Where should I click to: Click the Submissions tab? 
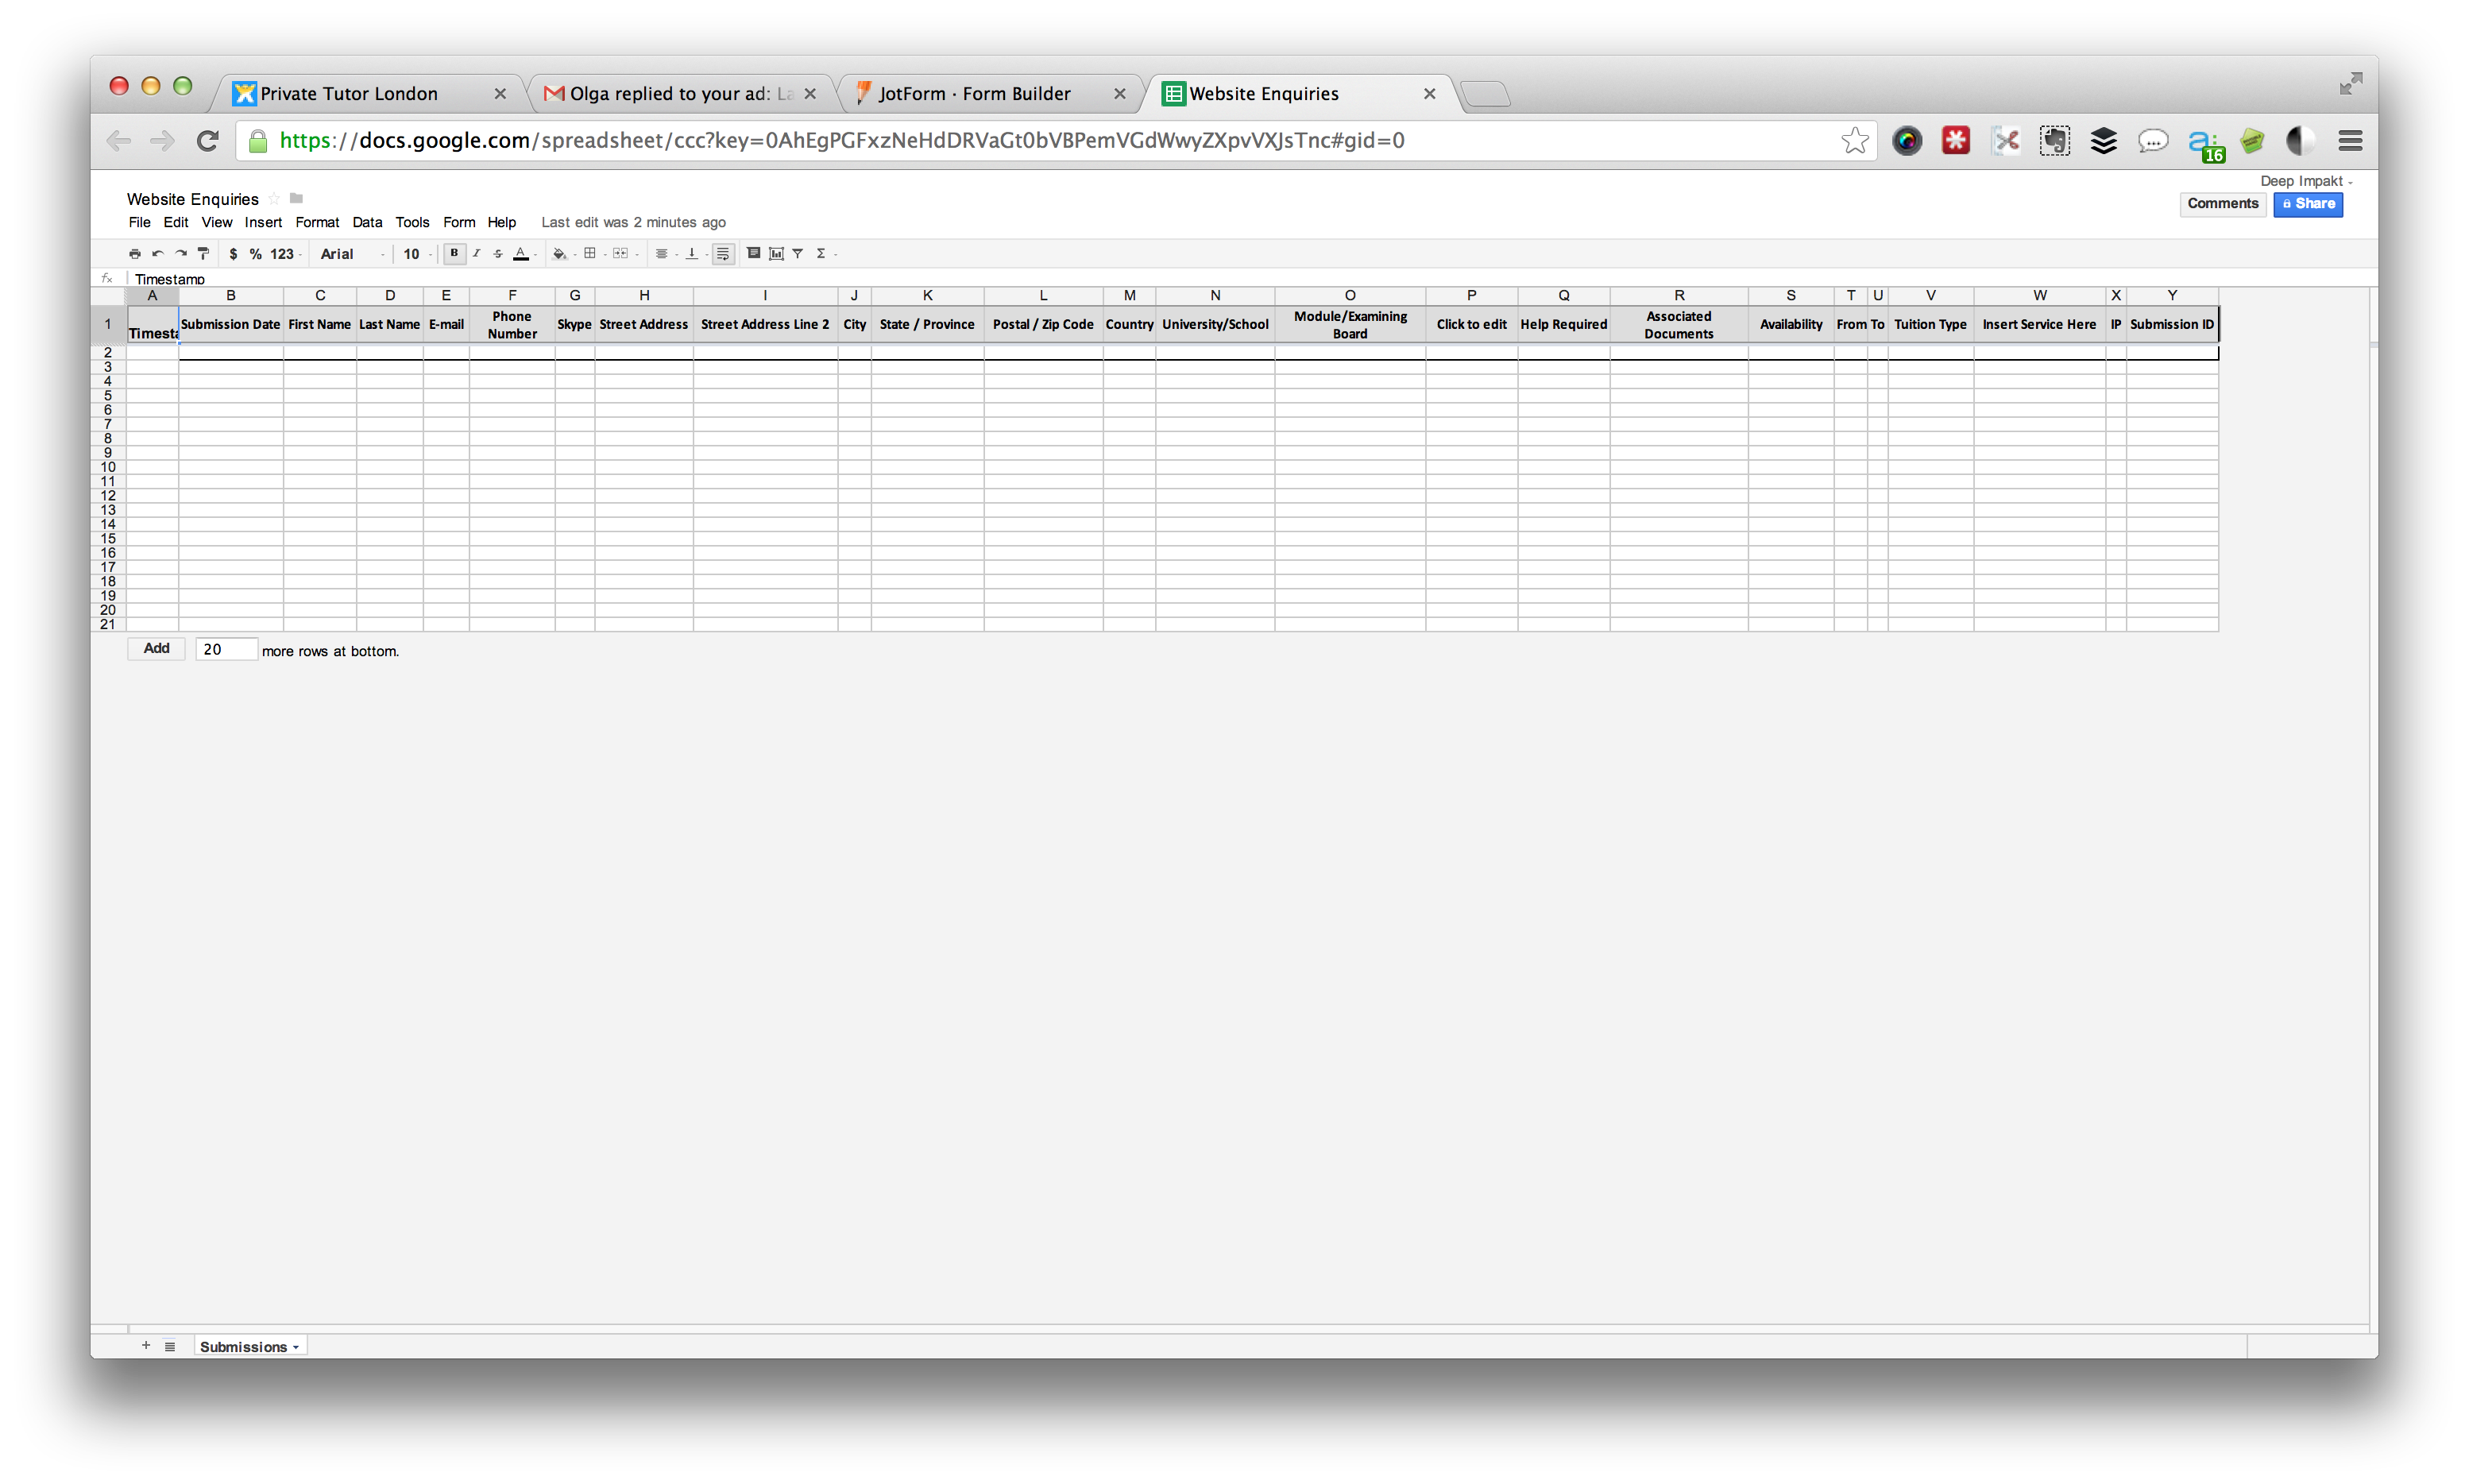click(245, 1347)
